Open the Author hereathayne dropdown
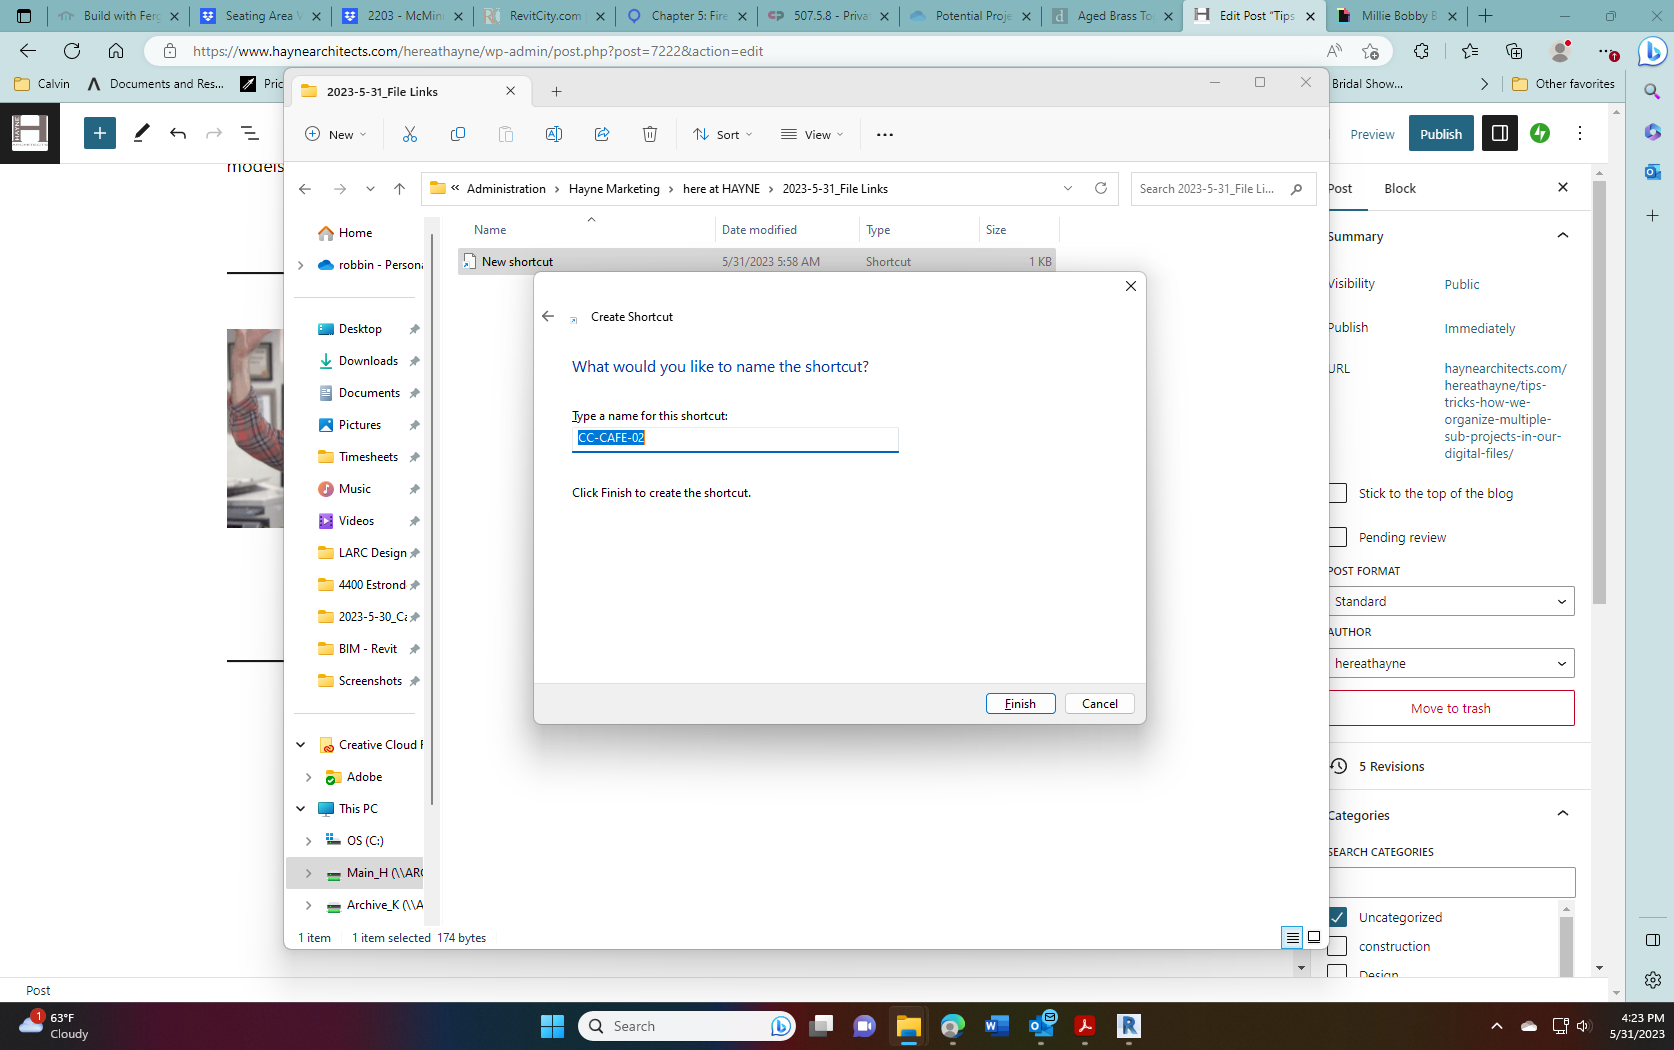The width and height of the screenshot is (1674, 1050). (x=1451, y=663)
